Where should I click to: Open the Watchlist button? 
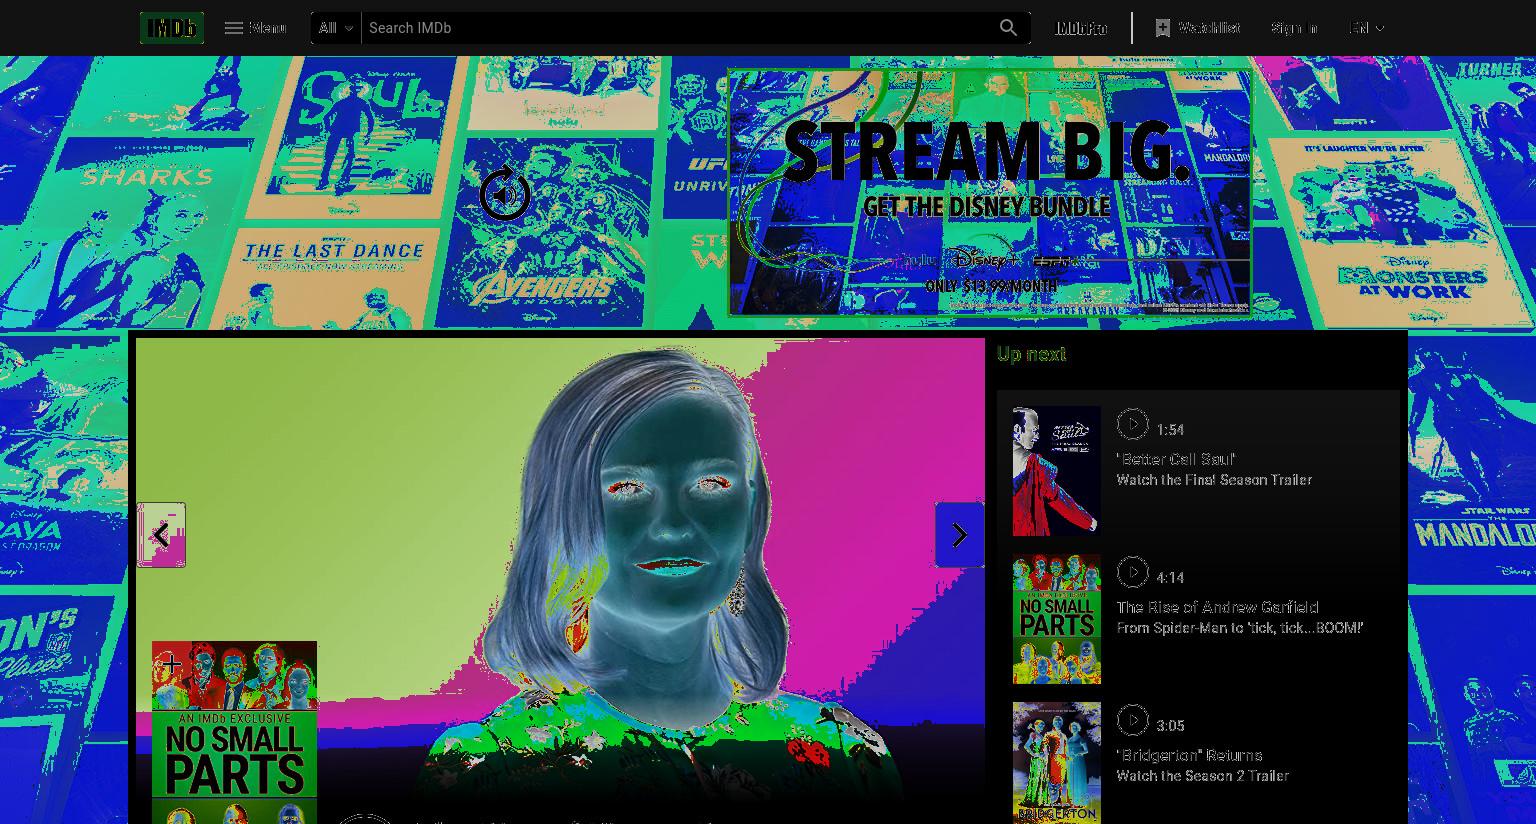[x=1198, y=28]
